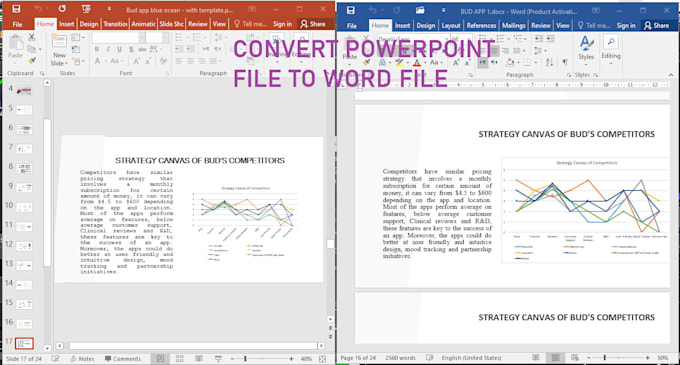The image size is (680, 365).
Task: Open PowerPoint Slide Sorter view
Action: coord(180,359)
